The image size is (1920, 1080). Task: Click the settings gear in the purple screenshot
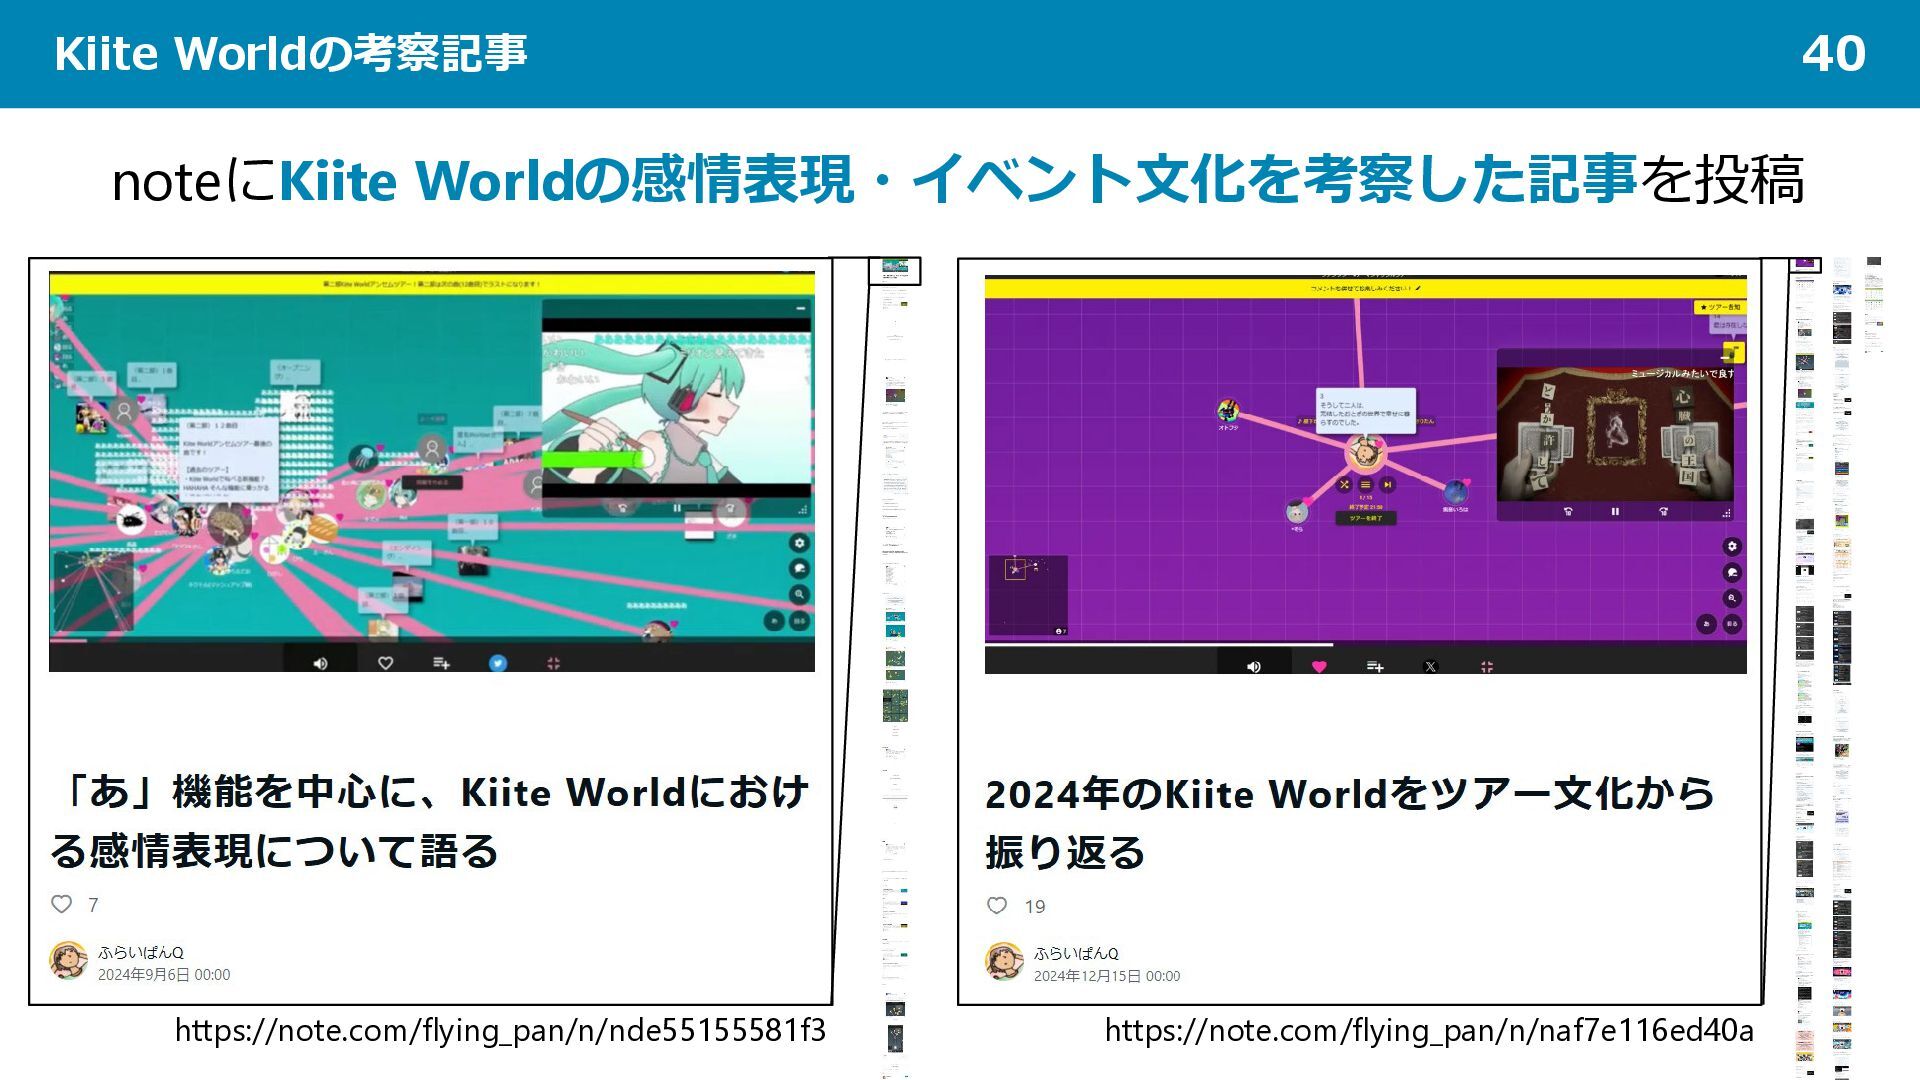coord(1732,547)
